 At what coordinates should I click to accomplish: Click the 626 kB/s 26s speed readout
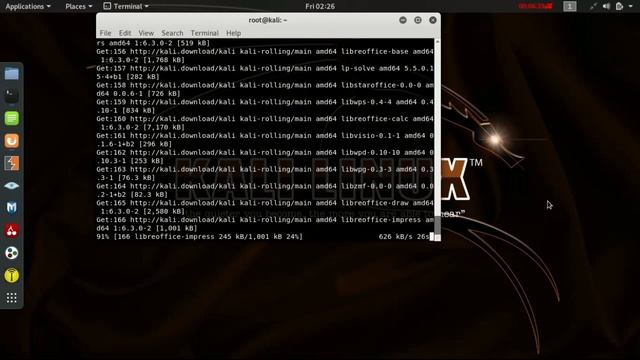[404, 237]
